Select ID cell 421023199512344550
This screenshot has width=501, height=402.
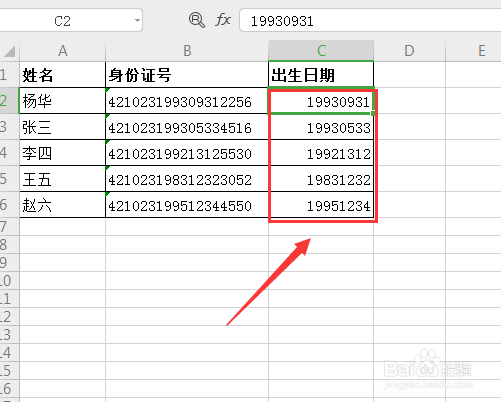pyautogui.click(x=187, y=205)
